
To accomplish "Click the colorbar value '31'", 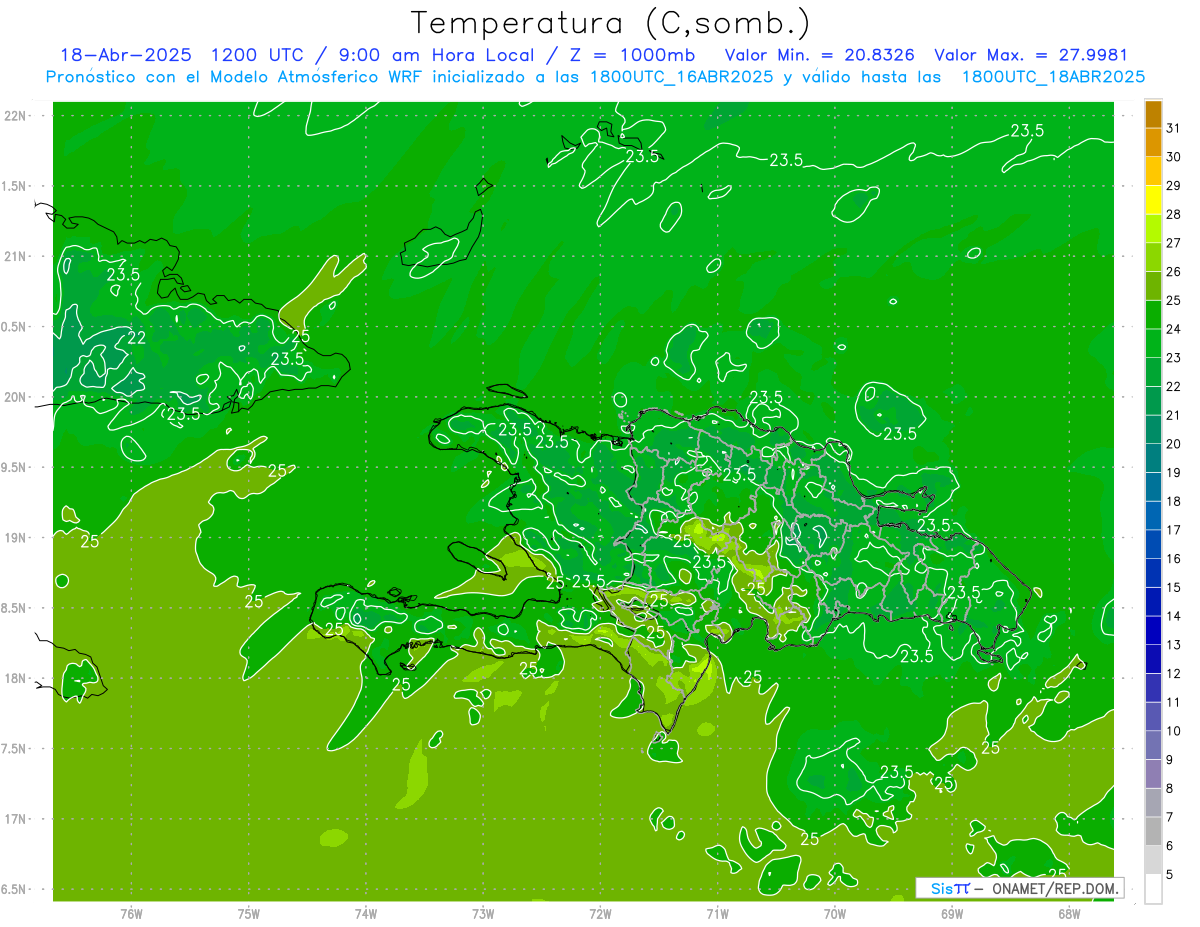I will [1173, 127].
